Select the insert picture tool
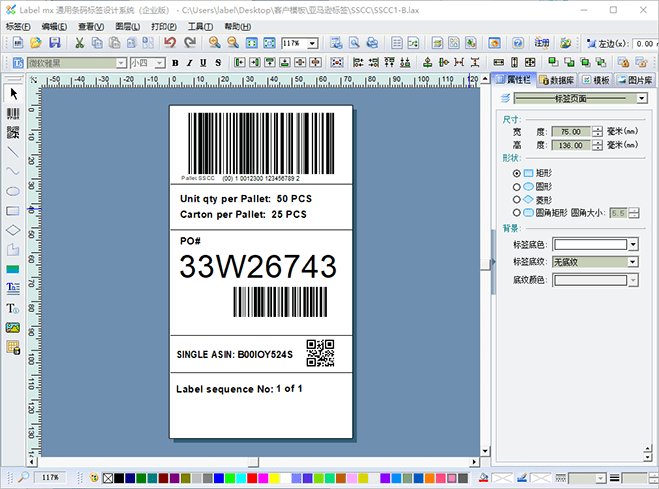This screenshot has width=659, height=489. (x=13, y=328)
